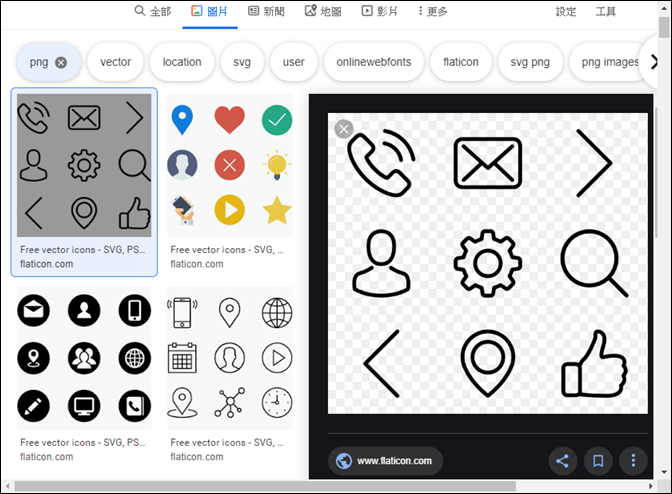Open the thin outline icons thumbnail
This screenshot has width=672, height=494.
[x=230, y=358]
